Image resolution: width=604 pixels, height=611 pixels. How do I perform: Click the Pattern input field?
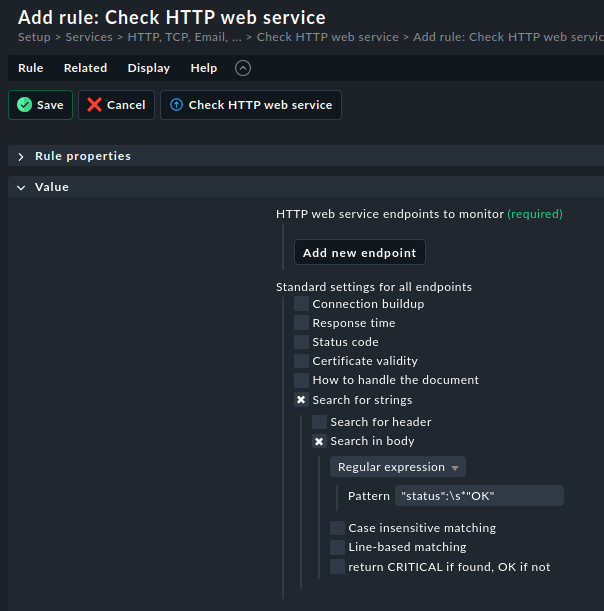(x=479, y=496)
